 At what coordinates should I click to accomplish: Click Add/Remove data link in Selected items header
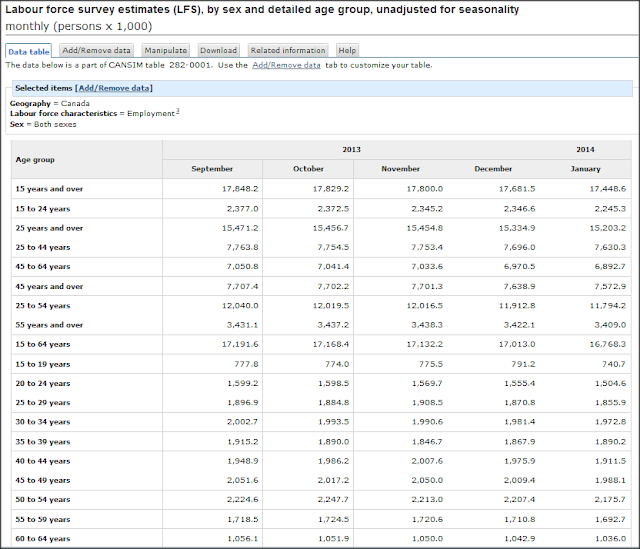tap(113, 88)
